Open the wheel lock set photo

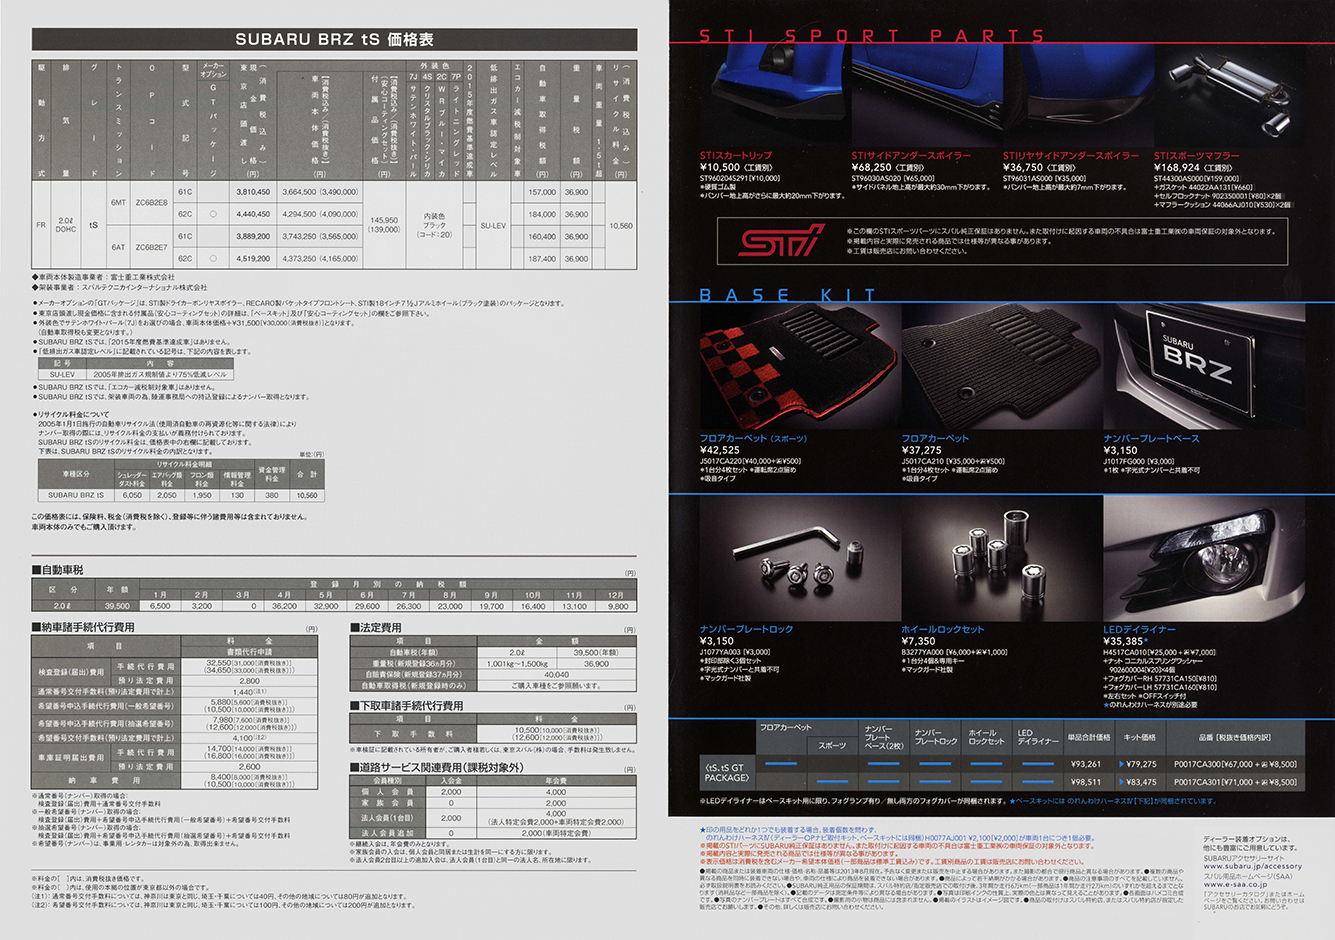(1000, 558)
